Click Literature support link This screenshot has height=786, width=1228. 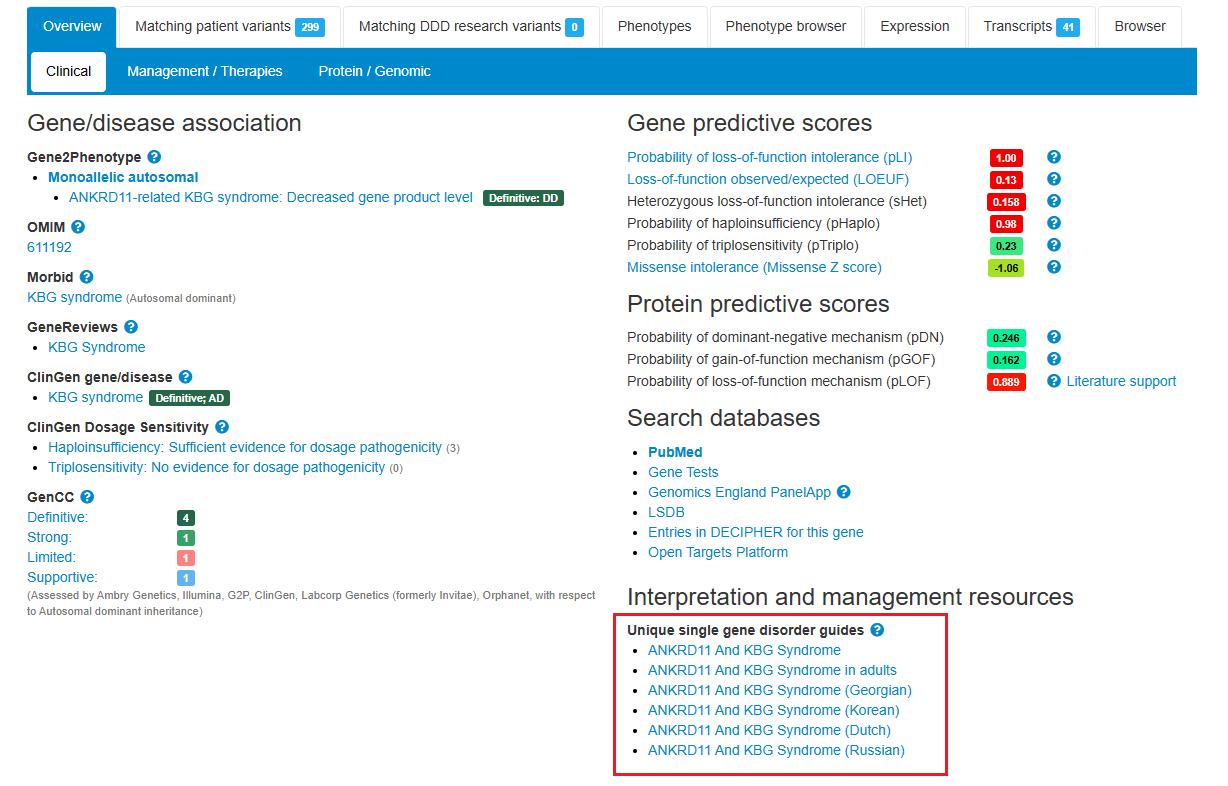coord(1121,381)
